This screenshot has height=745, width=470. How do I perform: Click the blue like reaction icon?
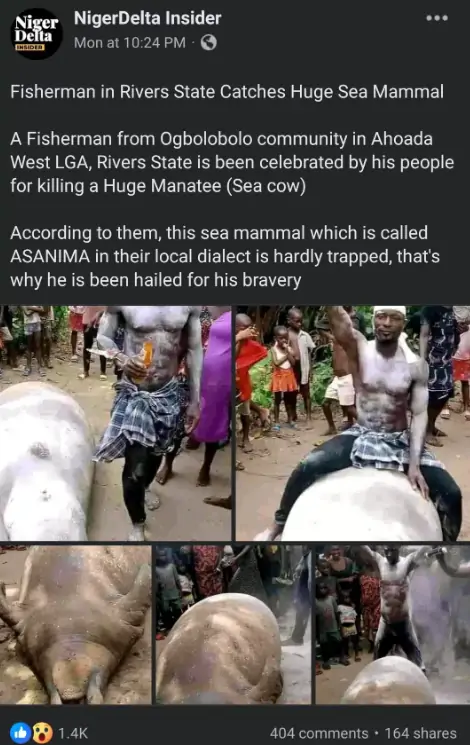coord(20,733)
